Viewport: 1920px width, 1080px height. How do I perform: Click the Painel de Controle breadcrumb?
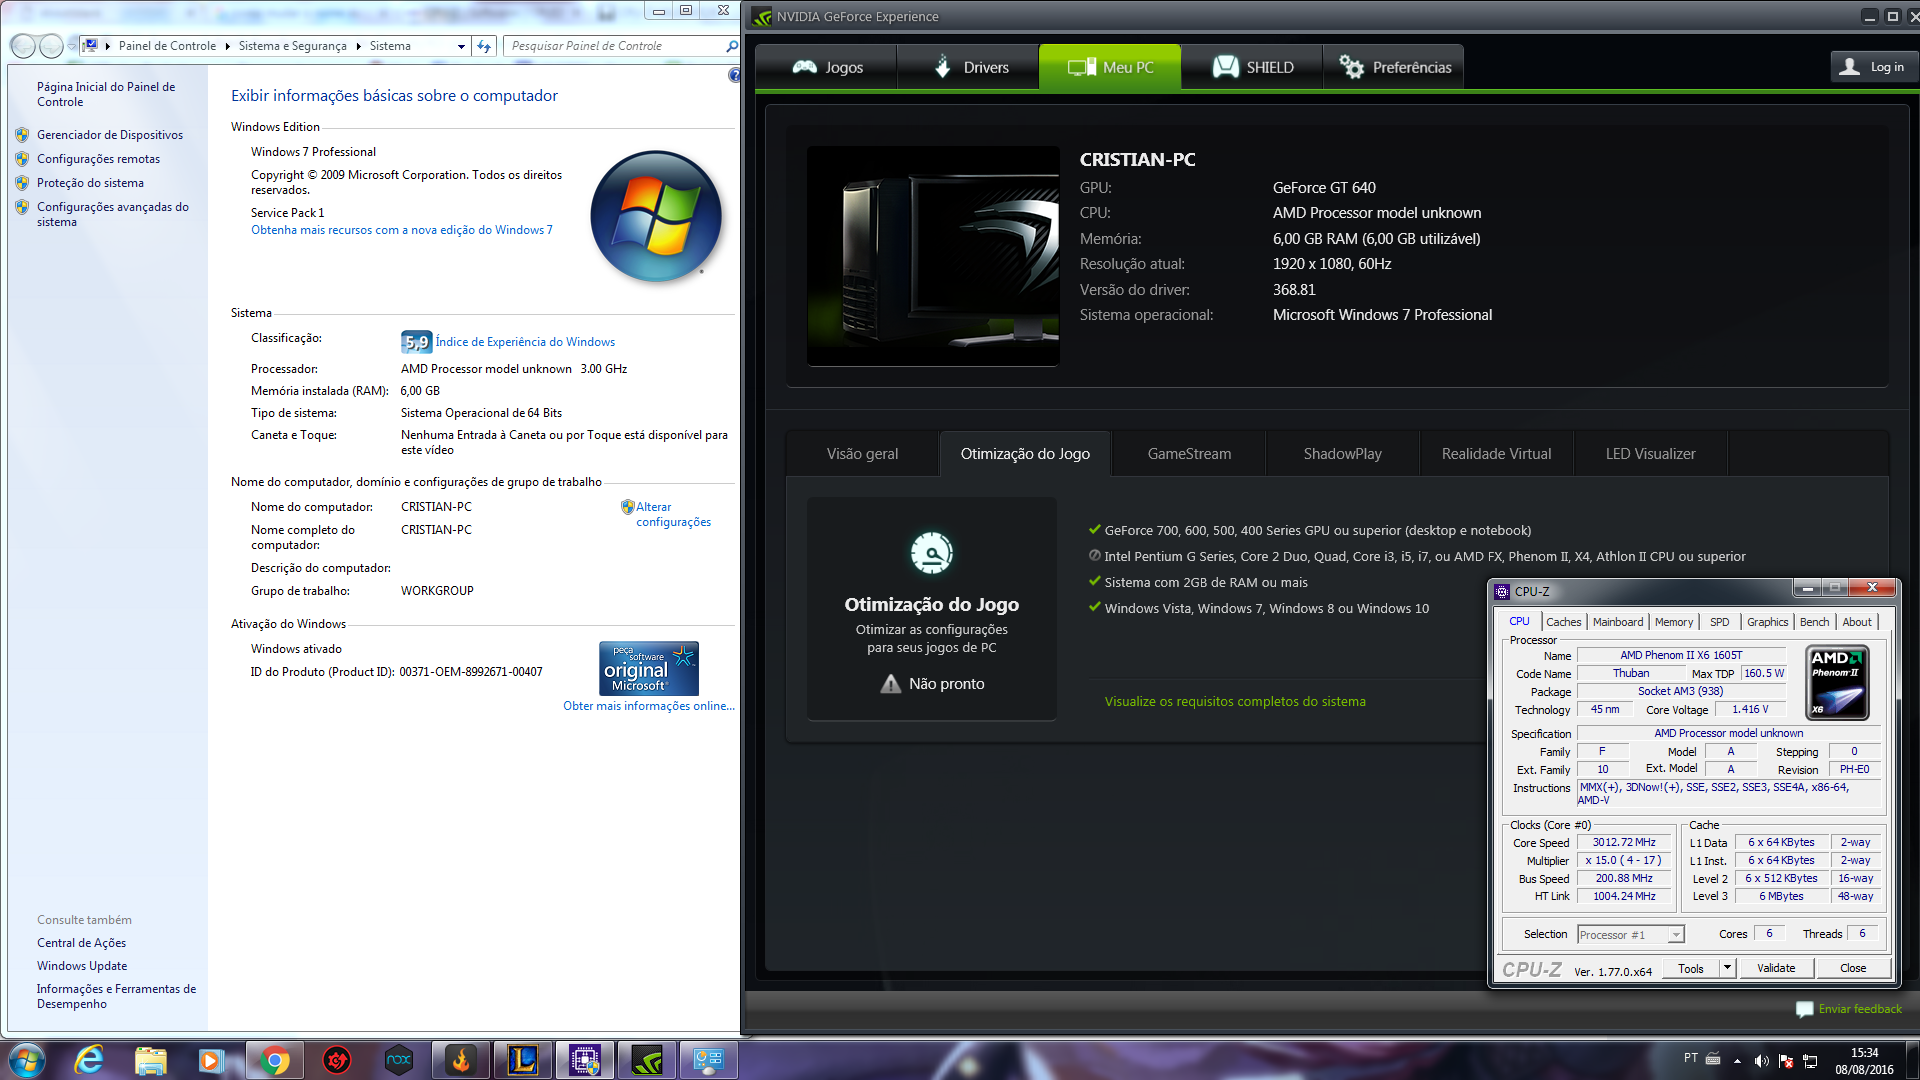coord(167,46)
